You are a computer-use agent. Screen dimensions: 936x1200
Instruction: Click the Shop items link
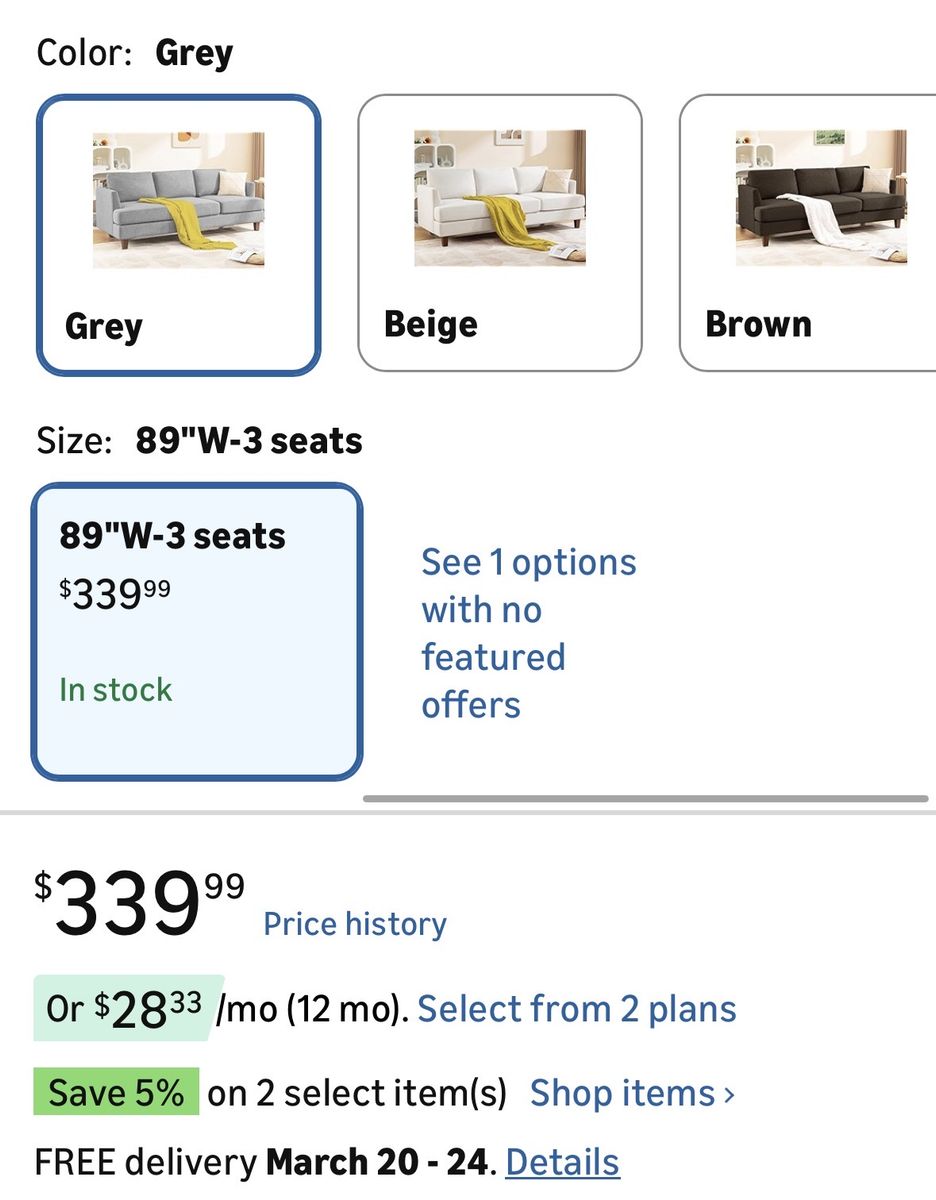pyautogui.click(x=622, y=1093)
